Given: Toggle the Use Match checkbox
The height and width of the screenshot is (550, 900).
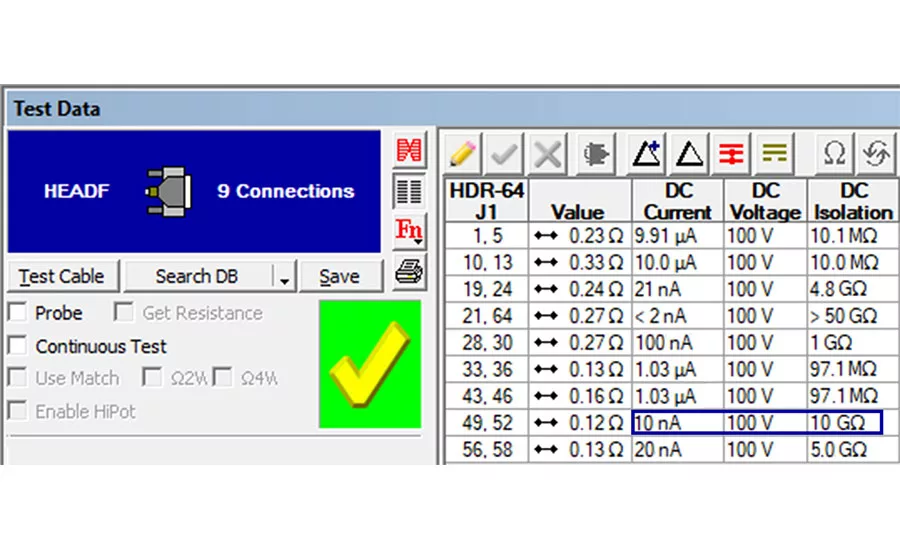Looking at the screenshot, I should [18, 378].
